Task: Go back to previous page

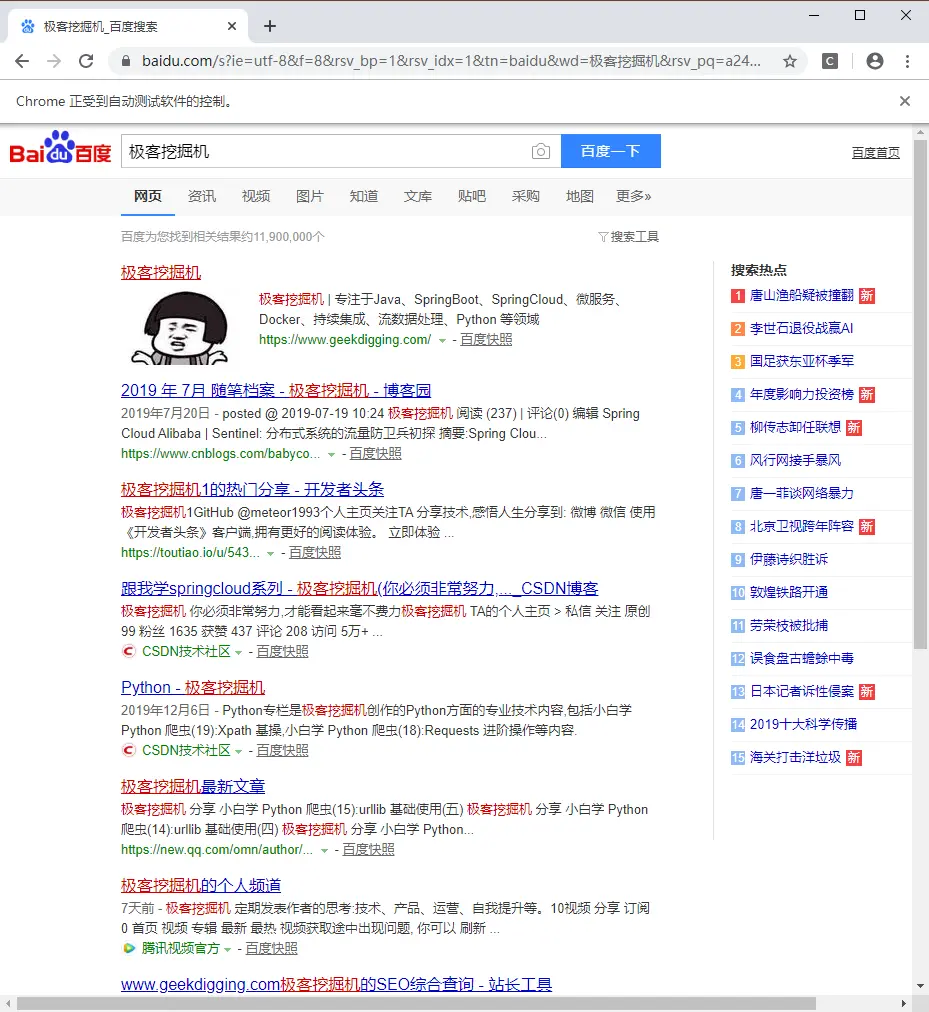Action: click(x=22, y=61)
